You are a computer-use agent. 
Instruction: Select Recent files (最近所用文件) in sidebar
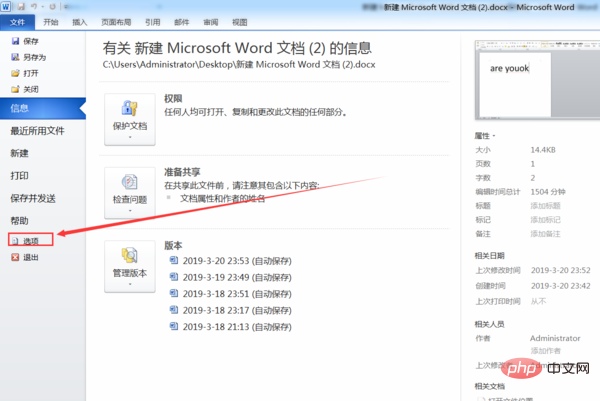click(x=38, y=130)
